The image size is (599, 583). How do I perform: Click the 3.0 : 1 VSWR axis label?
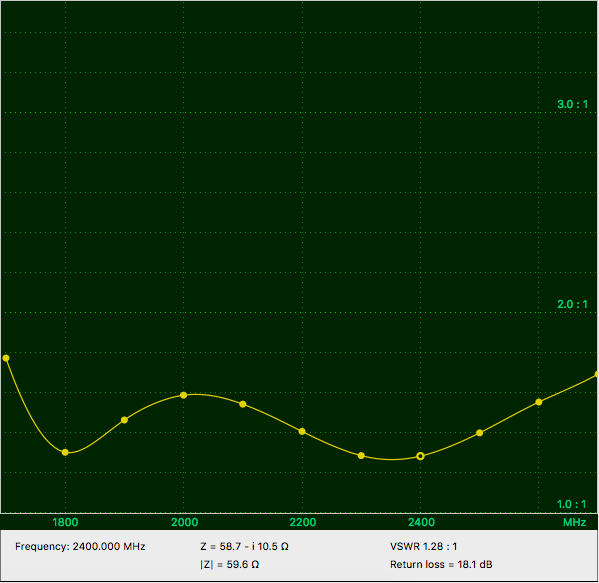pyautogui.click(x=572, y=104)
